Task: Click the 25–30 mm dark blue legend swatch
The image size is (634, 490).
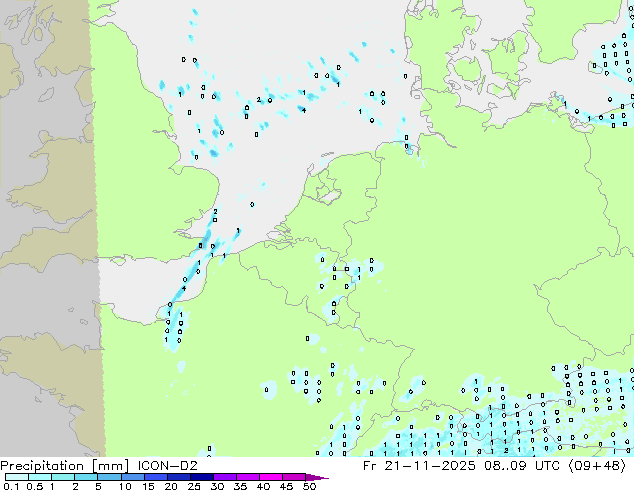Action: click(201, 477)
